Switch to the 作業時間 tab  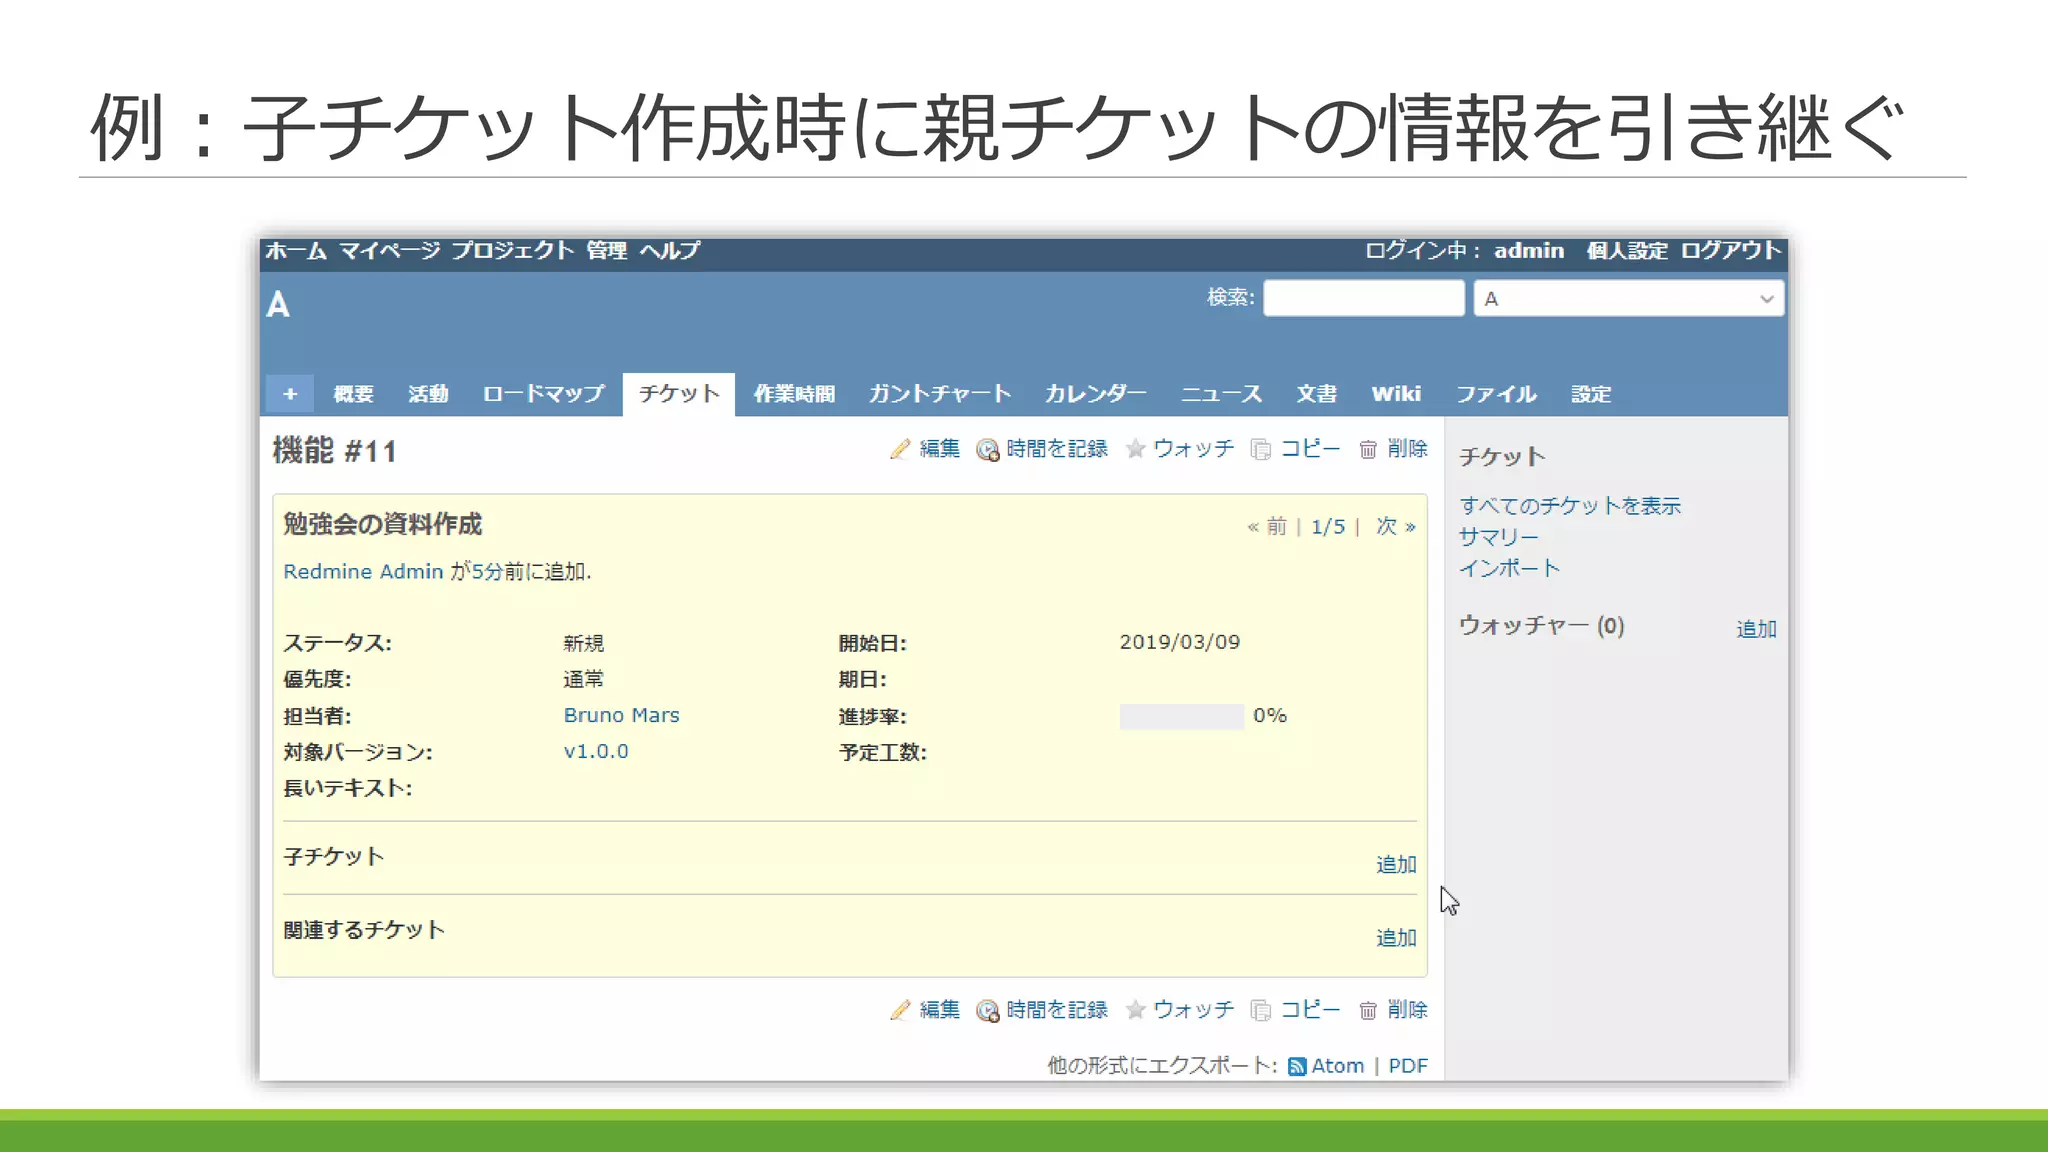click(795, 394)
